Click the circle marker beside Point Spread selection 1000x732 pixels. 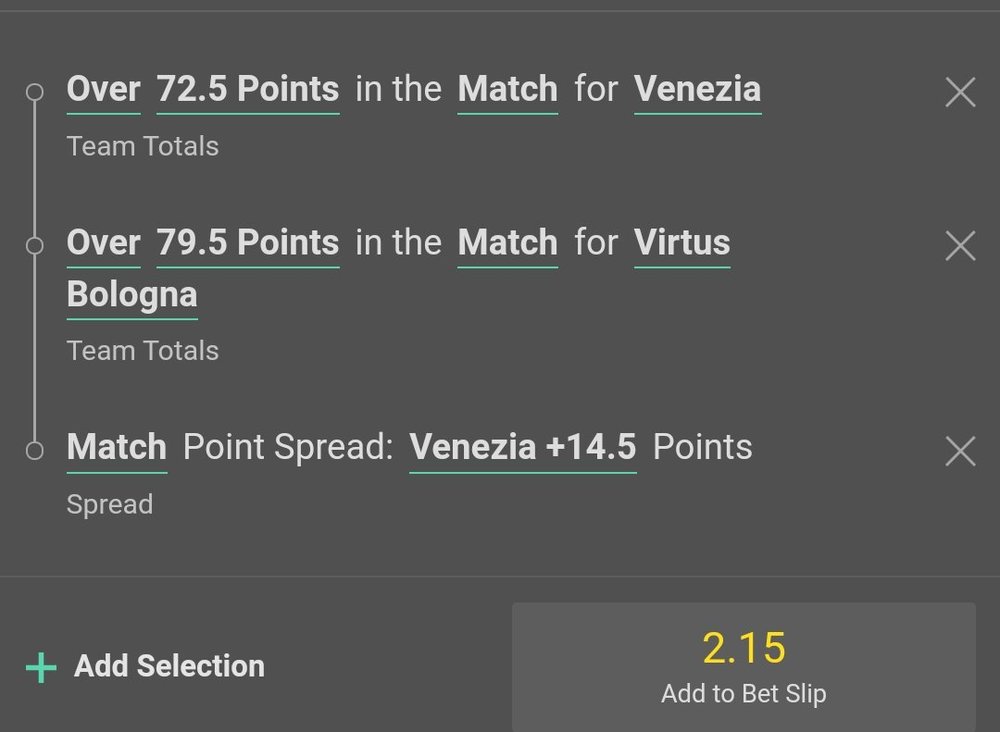point(35,450)
